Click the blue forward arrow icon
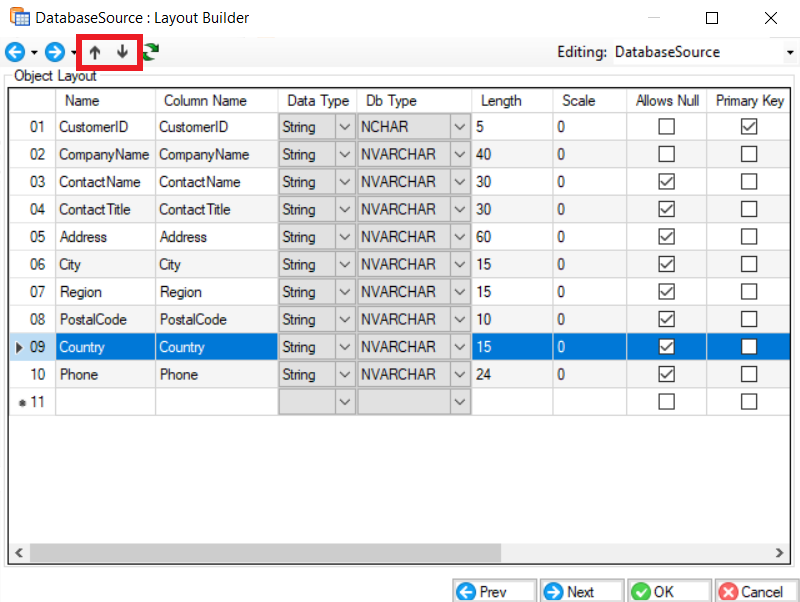Image resolution: width=800 pixels, height=602 pixels. pos(55,52)
